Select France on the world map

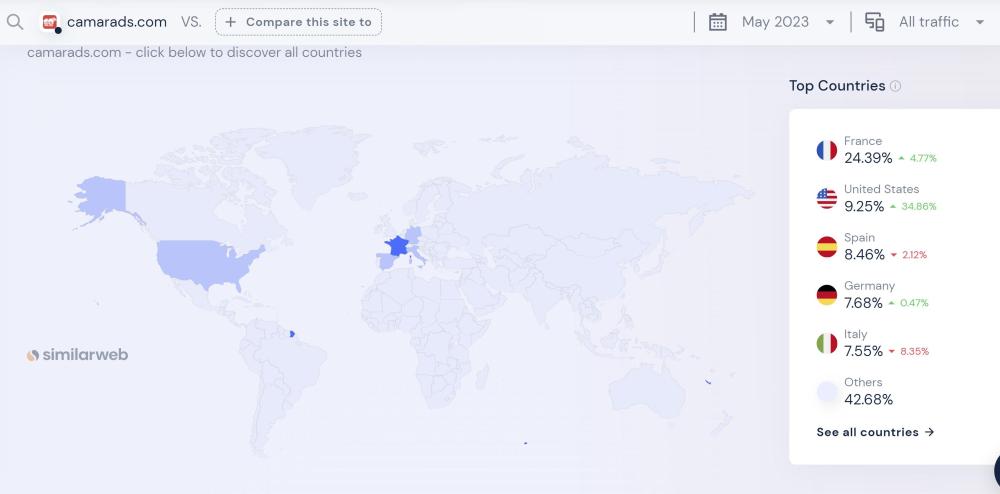tap(398, 246)
